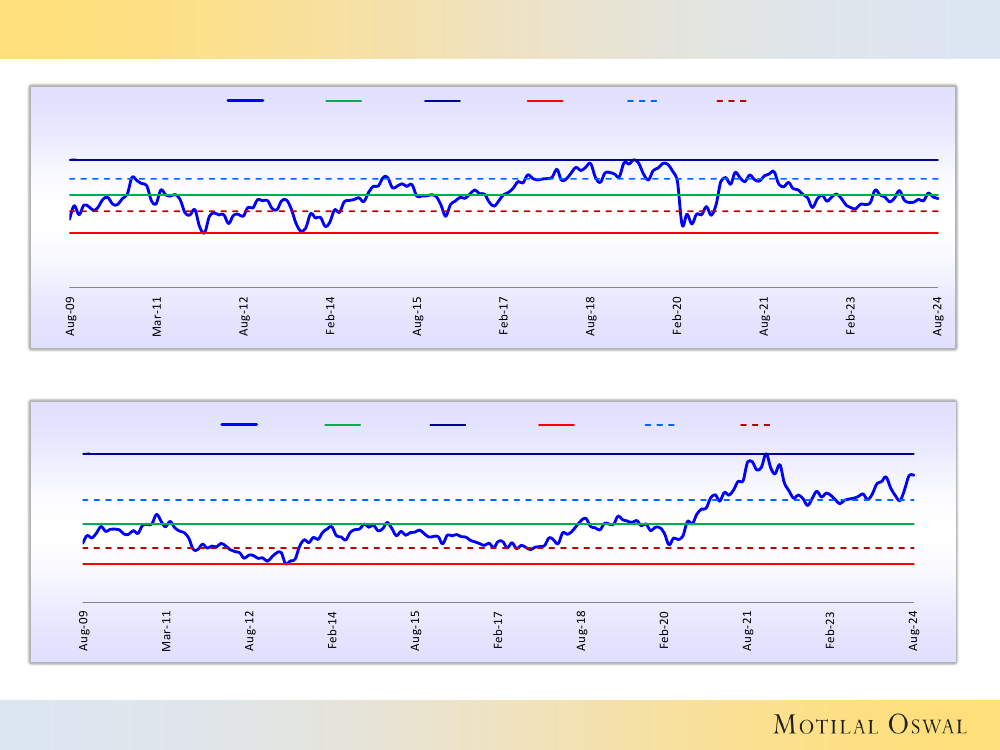Click the red solid legend line in top chart
The image size is (1000, 750).
(x=545, y=101)
